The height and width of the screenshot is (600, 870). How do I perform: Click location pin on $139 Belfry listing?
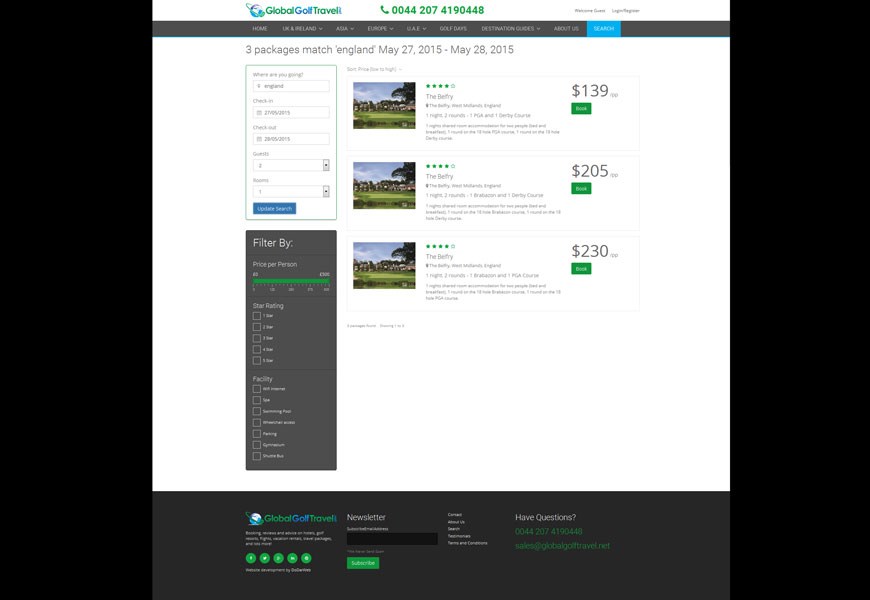(427, 105)
